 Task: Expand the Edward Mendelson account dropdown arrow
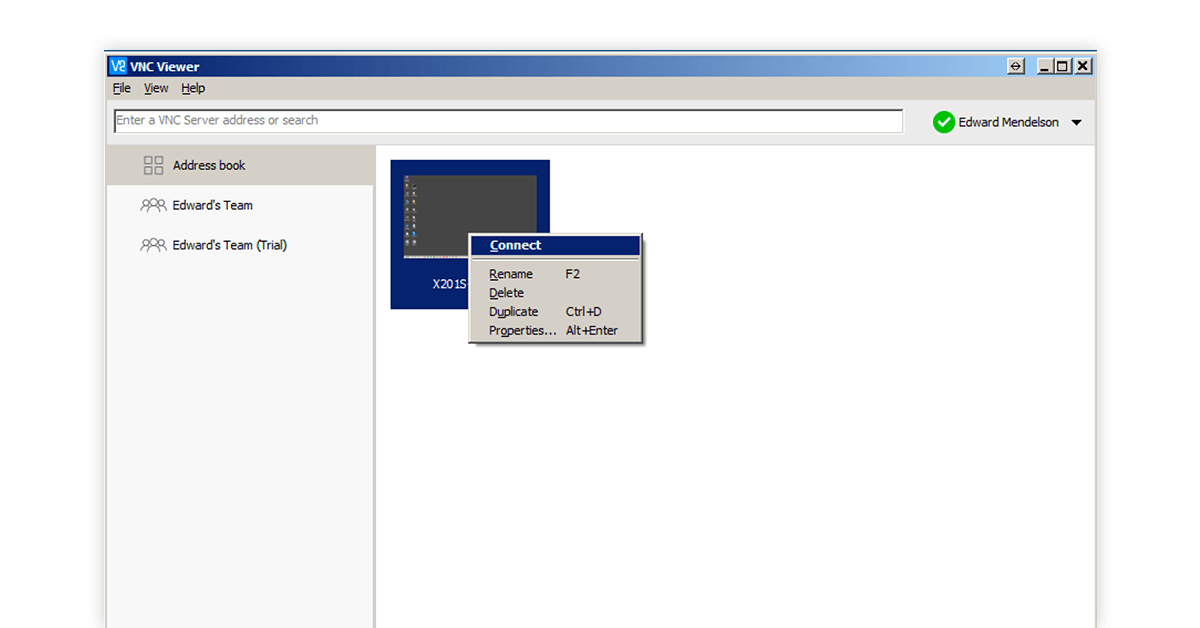(1076, 123)
